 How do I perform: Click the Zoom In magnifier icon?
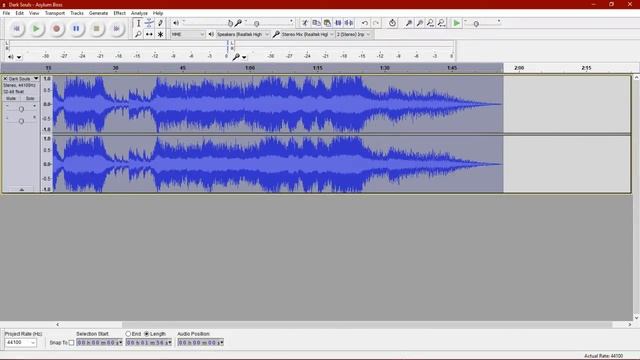(x=408, y=23)
